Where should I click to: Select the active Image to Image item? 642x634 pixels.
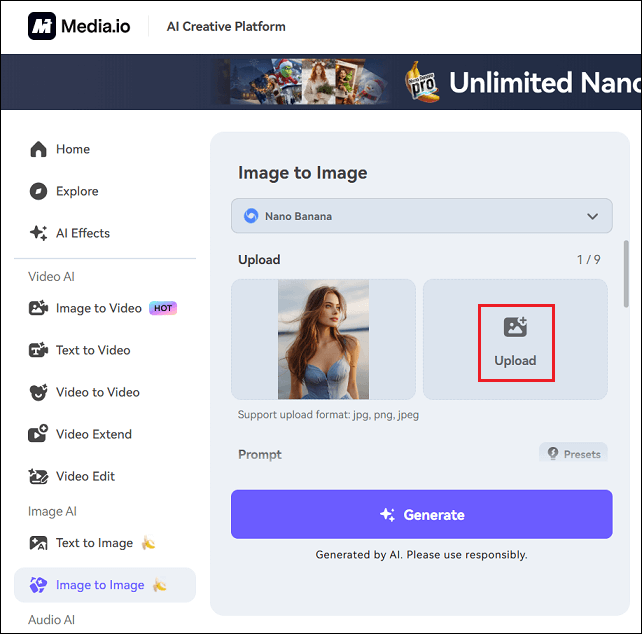coord(105,585)
